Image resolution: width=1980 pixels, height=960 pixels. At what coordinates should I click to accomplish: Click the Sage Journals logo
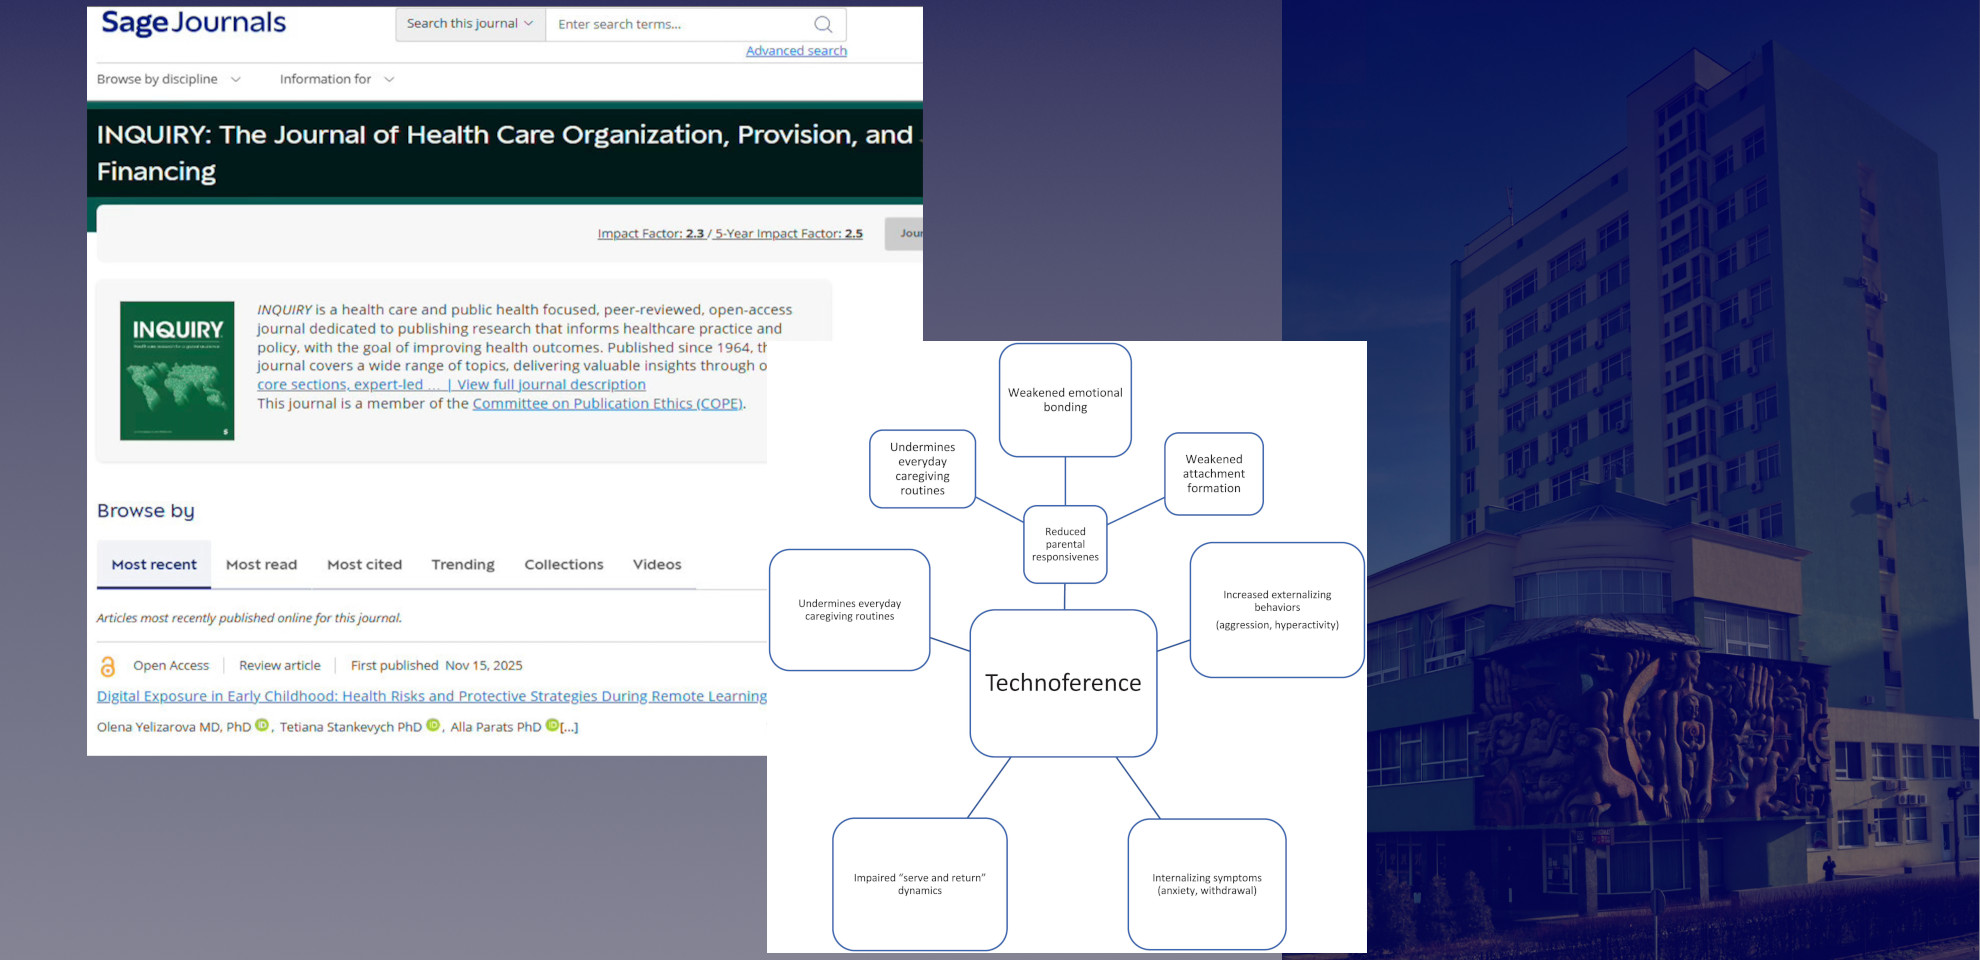pyautogui.click(x=194, y=23)
